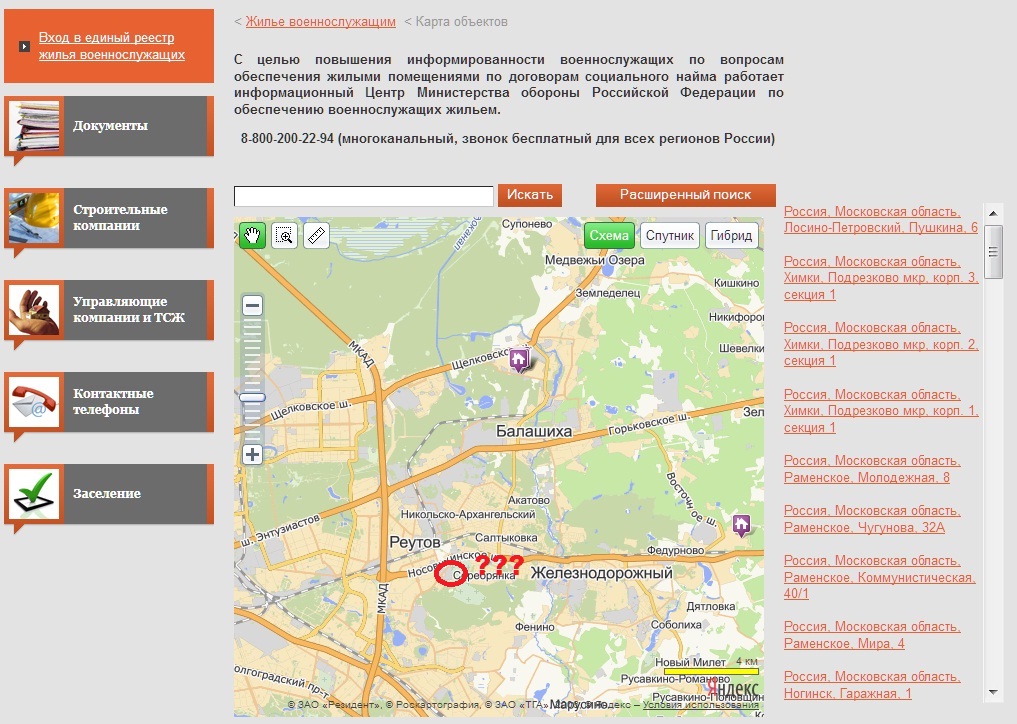Click the Заселение green checkmark icon
Image resolution: width=1017 pixels, height=724 pixels.
(36, 494)
